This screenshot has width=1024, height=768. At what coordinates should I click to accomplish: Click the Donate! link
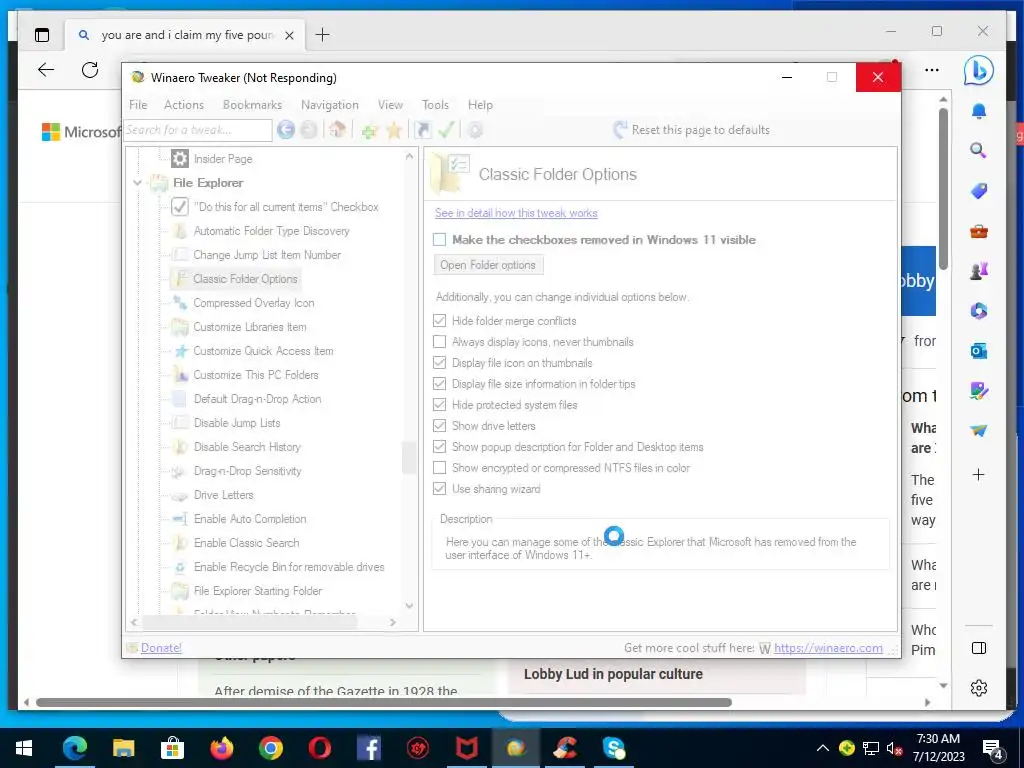coord(161,648)
